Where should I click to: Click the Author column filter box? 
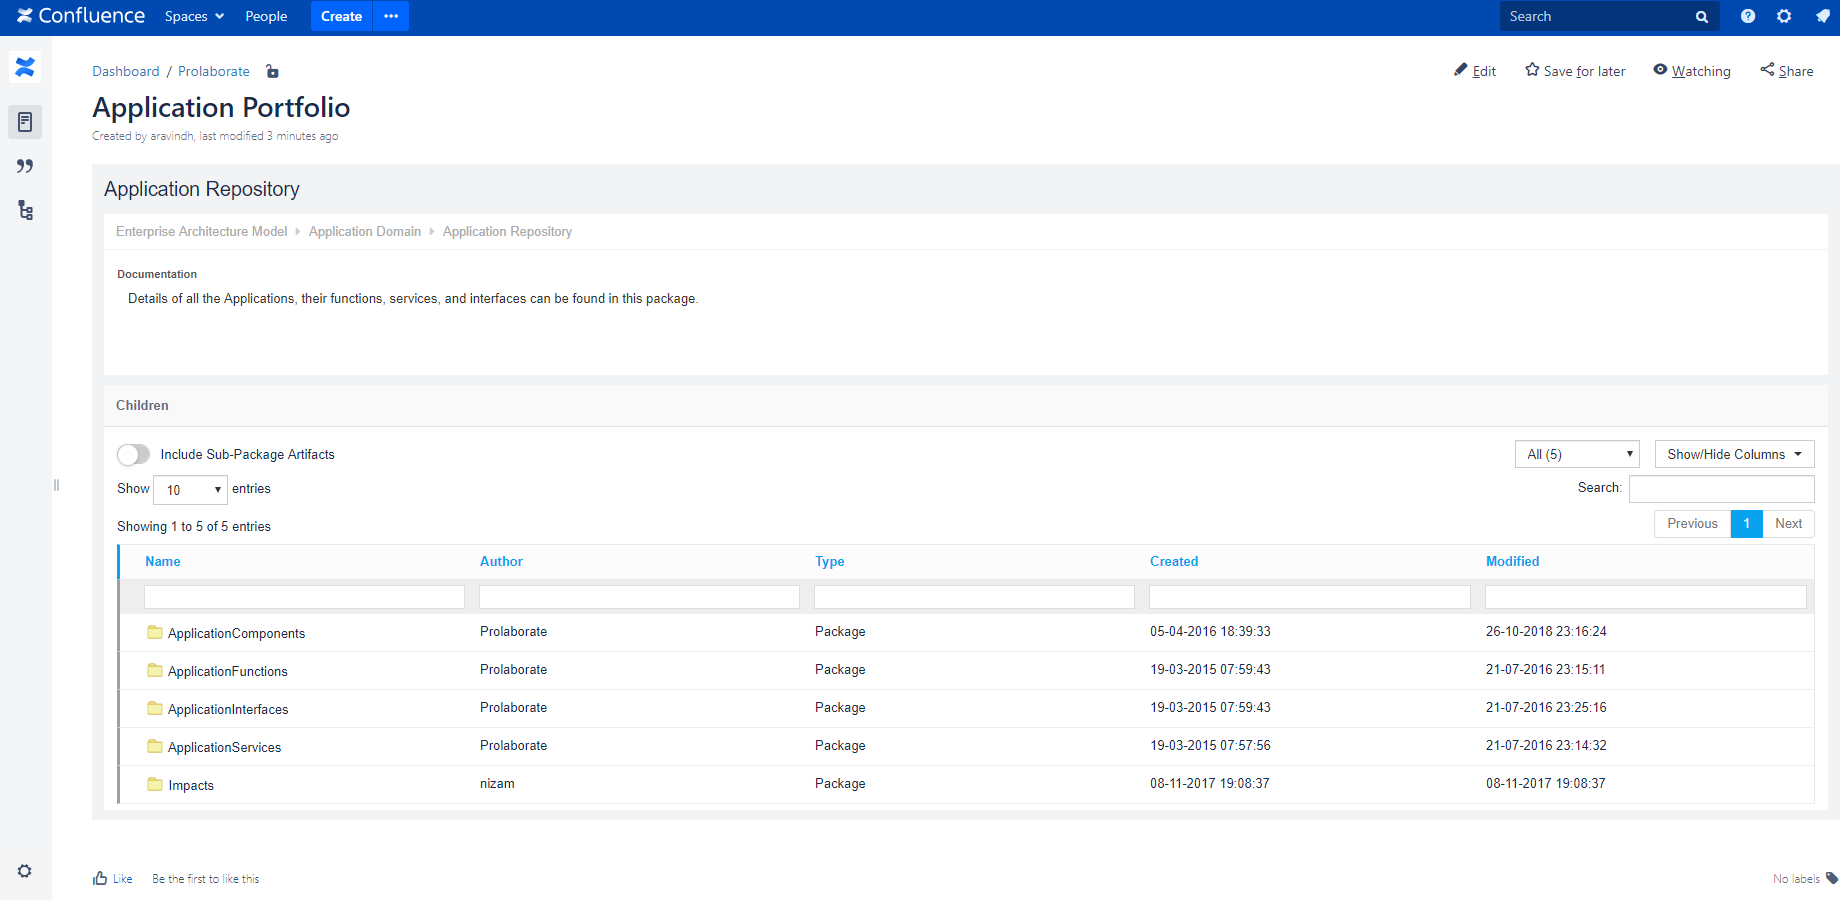pos(639,597)
